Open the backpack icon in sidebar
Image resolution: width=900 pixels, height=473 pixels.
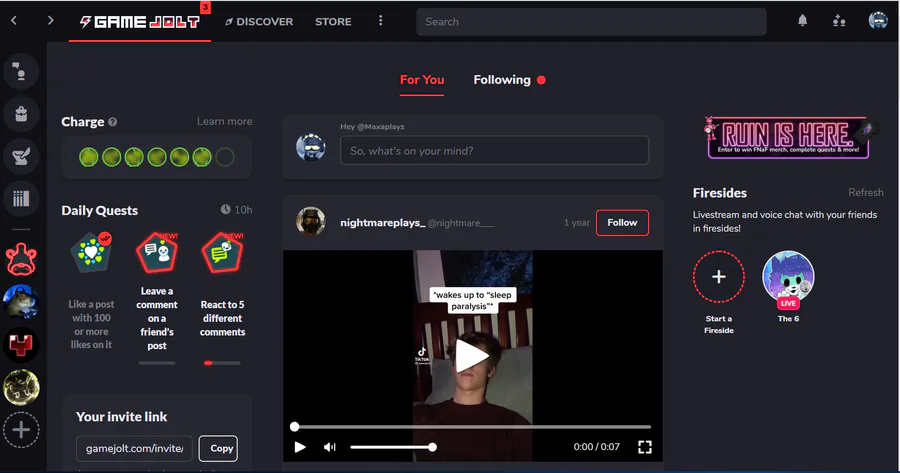coord(21,114)
